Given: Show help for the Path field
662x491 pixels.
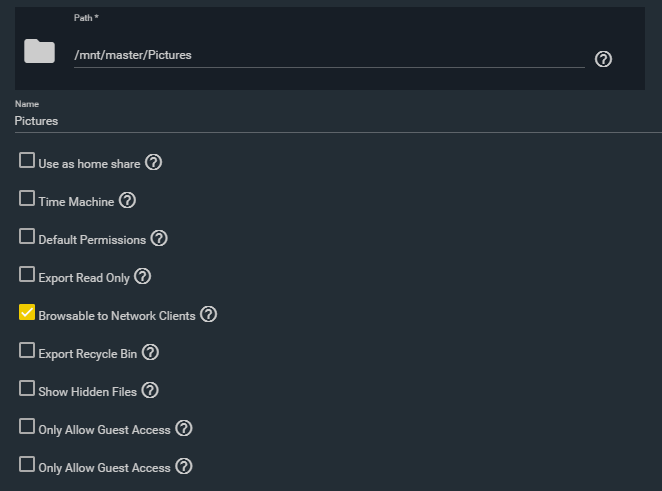Looking at the screenshot, I should click(603, 59).
